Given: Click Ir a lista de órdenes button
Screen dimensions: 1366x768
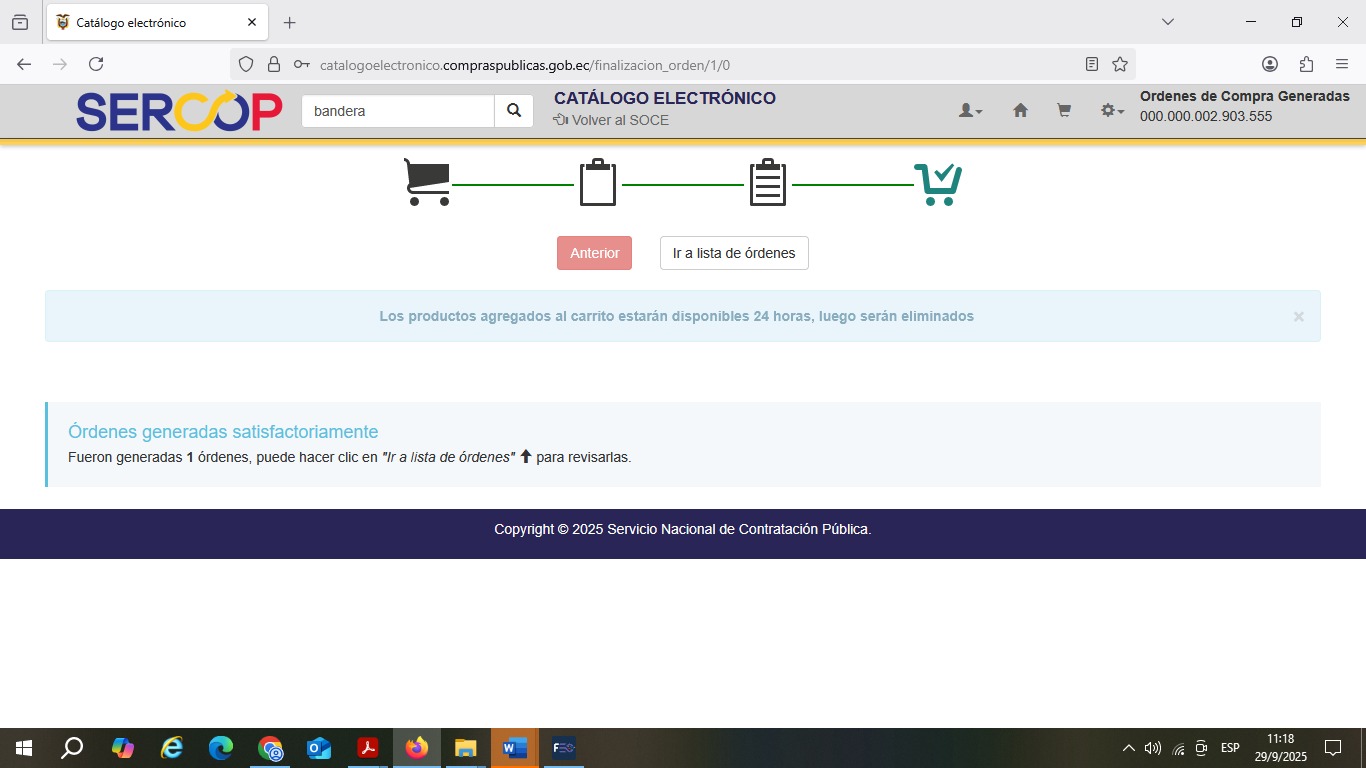Looking at the screenshot, I should pos(734,253).
